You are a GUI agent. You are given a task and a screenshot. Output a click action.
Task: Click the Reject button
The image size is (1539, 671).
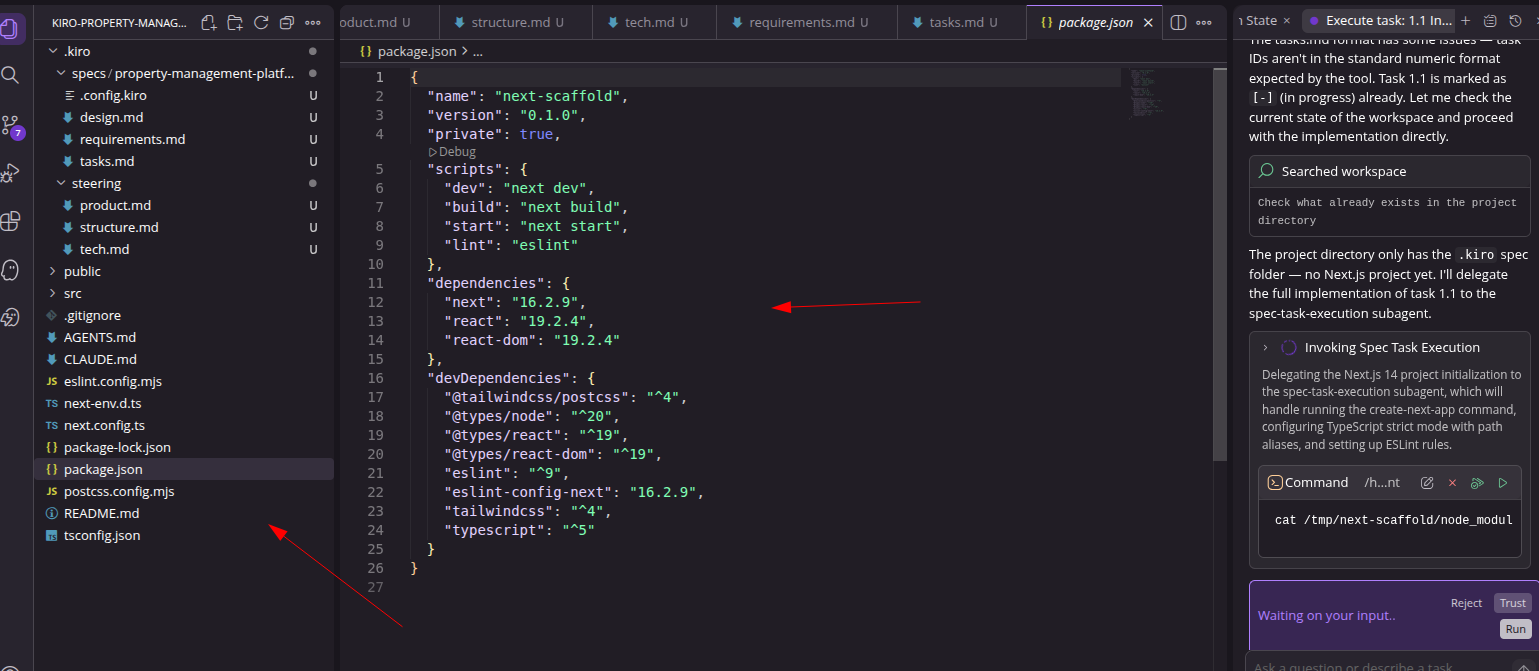click(1466, 603)
